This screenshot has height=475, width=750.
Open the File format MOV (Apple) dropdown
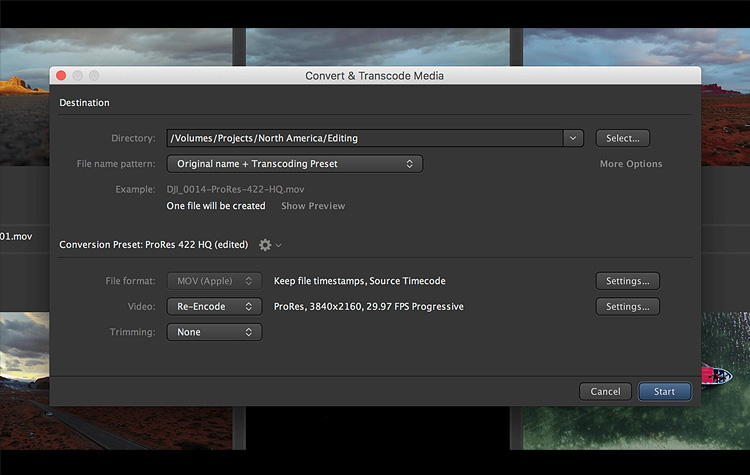[x=214, y=281]
